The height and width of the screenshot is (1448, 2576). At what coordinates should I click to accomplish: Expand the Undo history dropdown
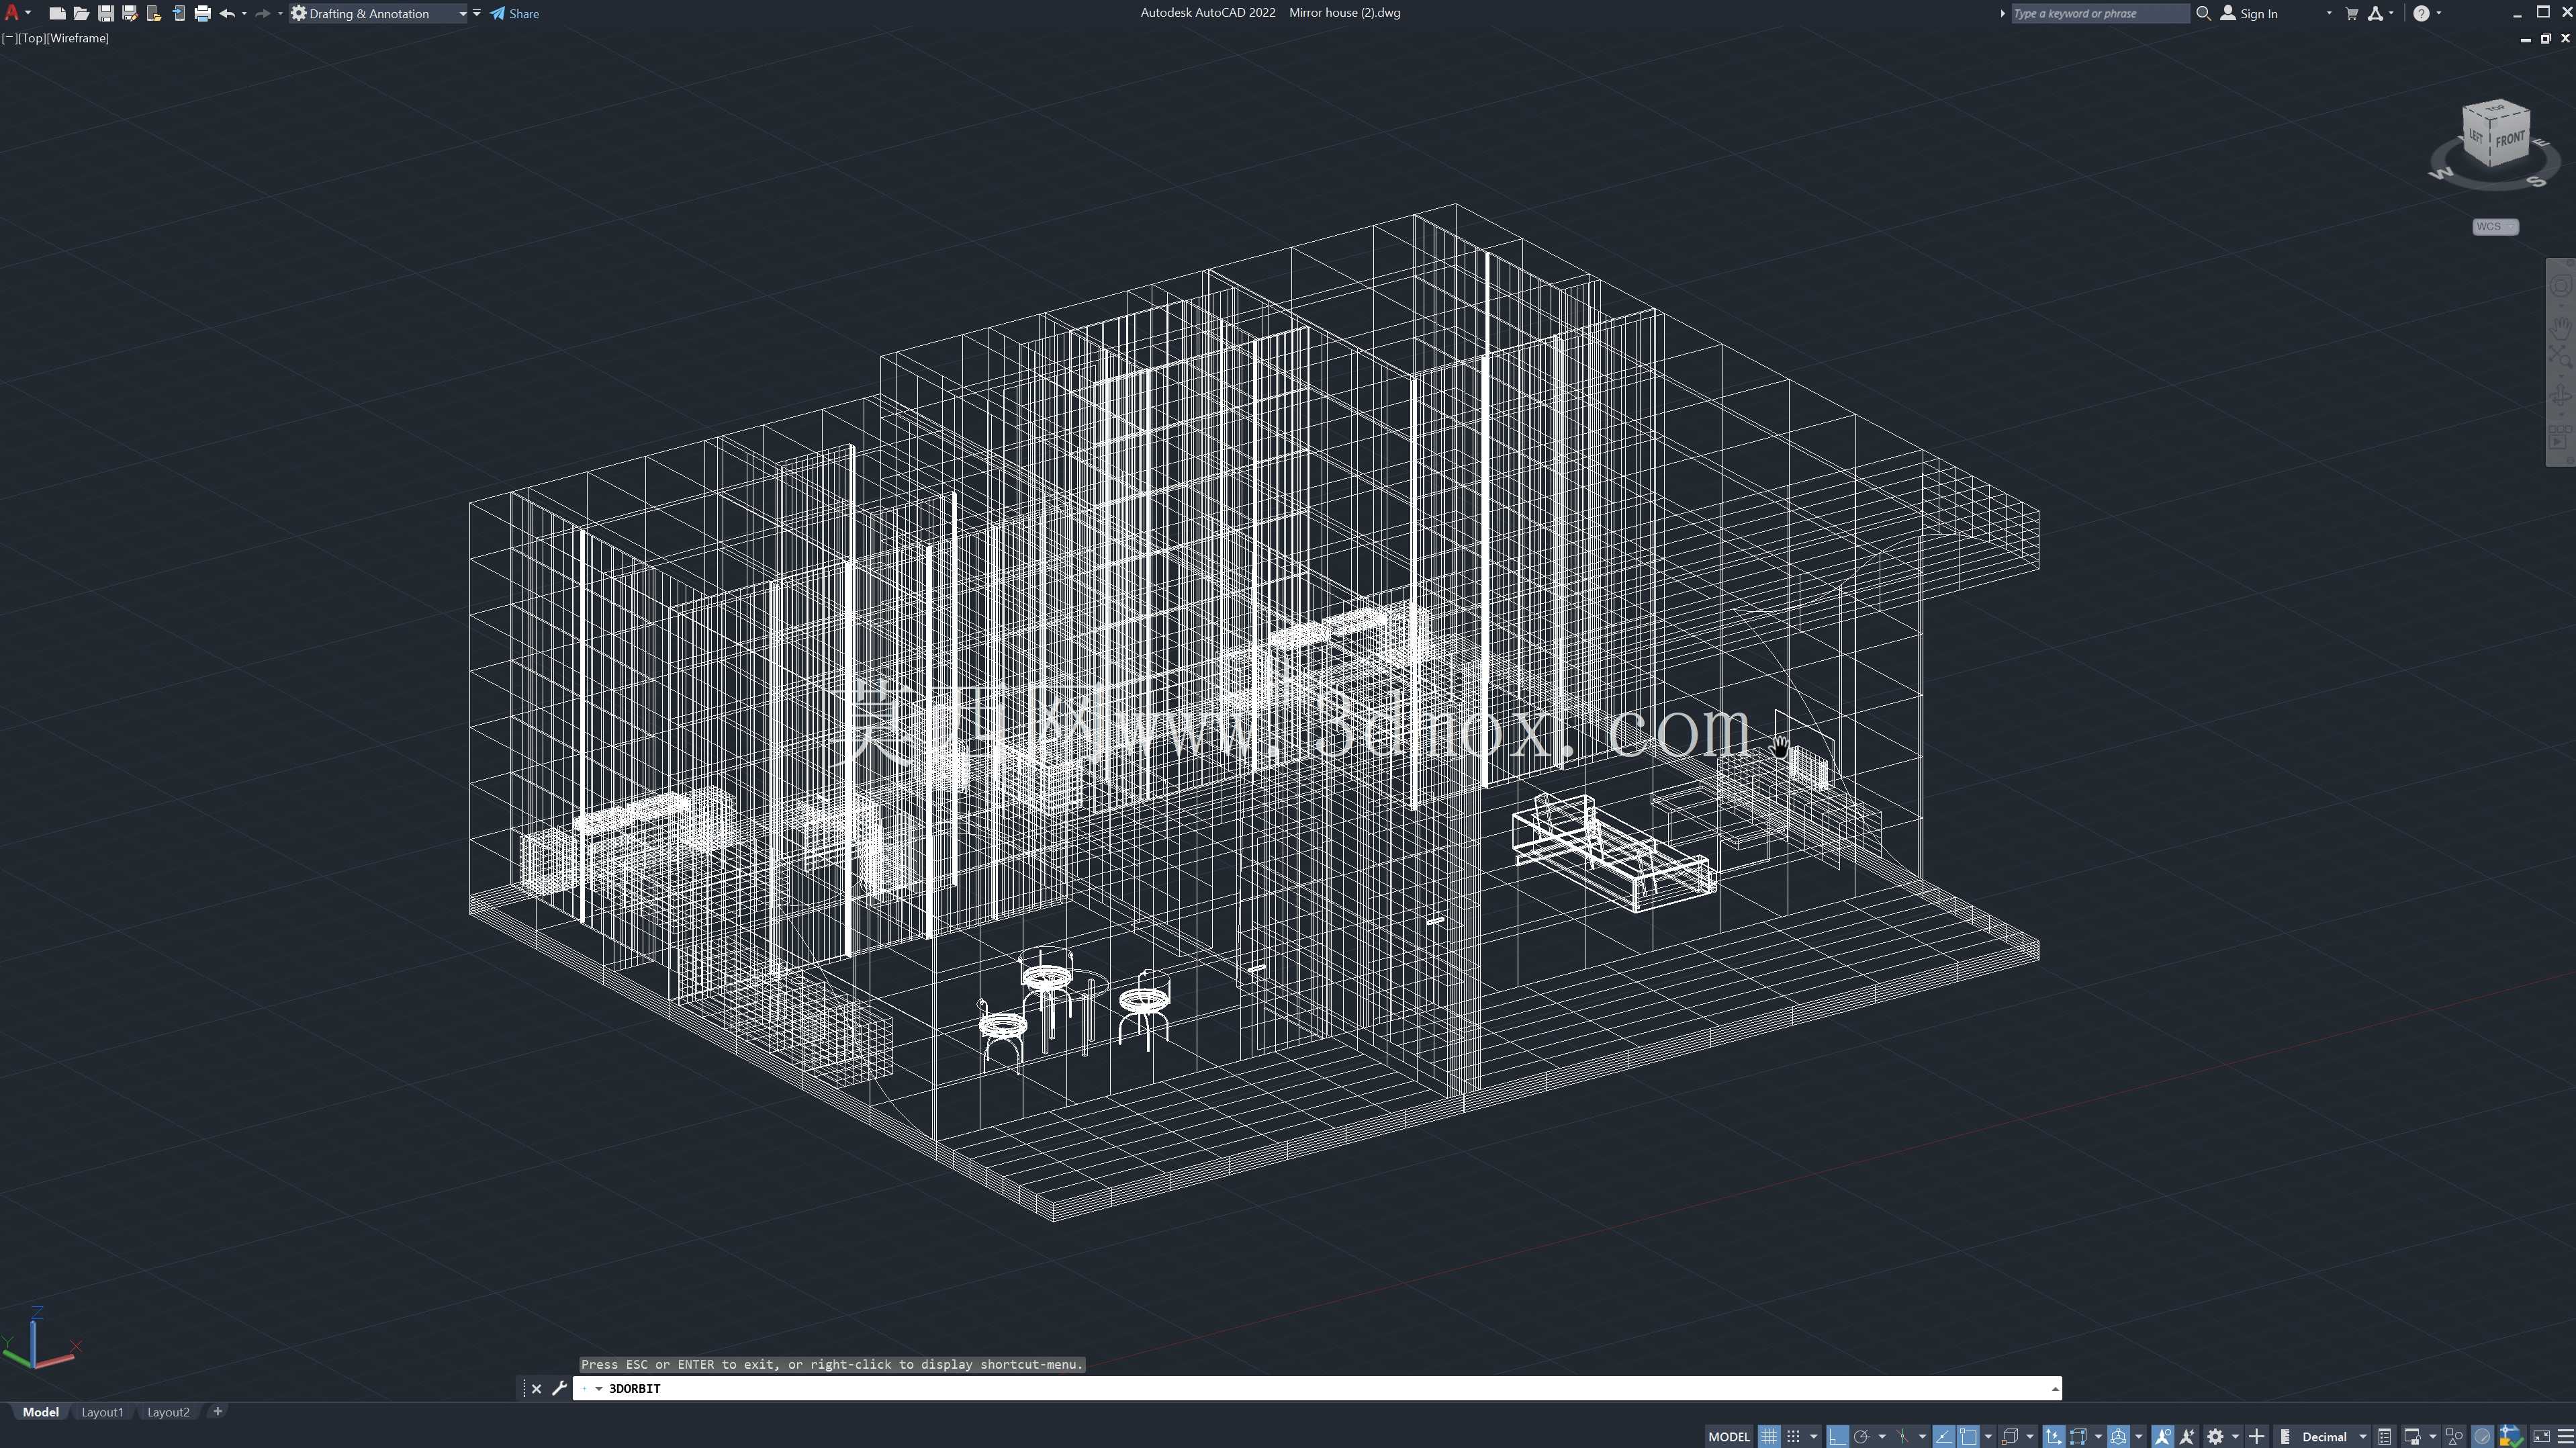click(x=244, y=13)
